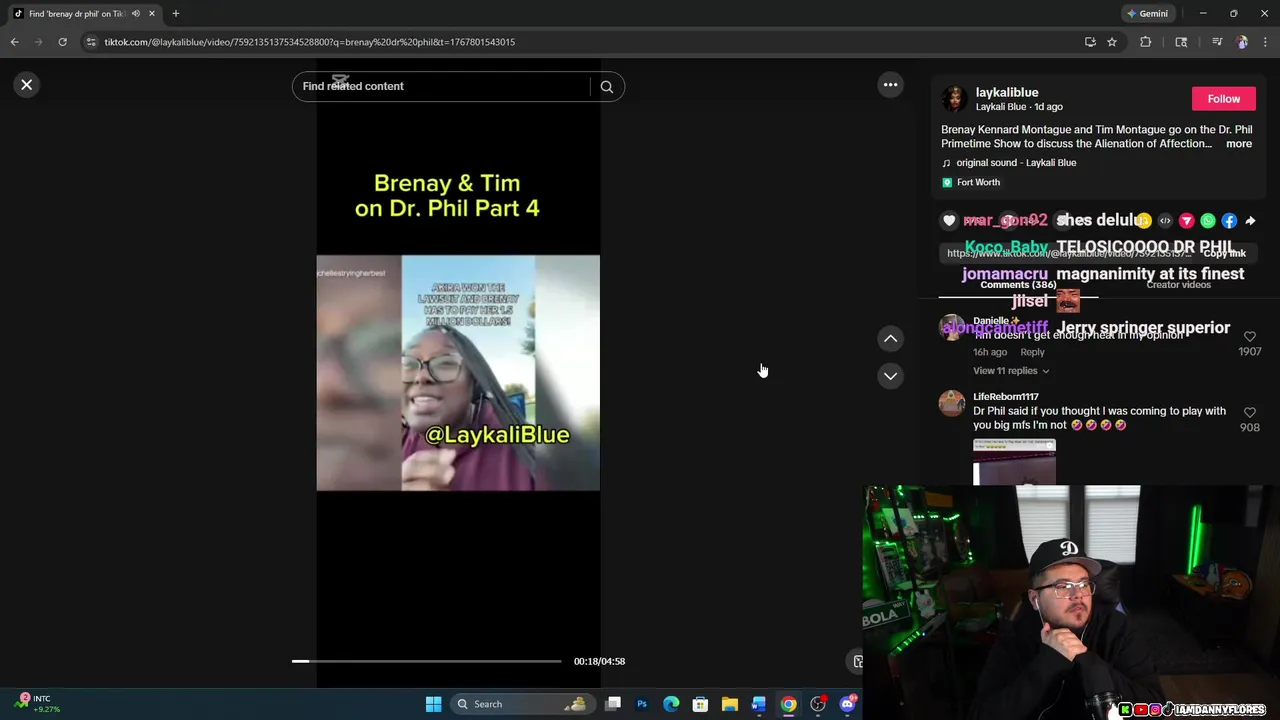The image size is (1280, 720).
Task: Click the video to pause playback
Action: (458, 373)
